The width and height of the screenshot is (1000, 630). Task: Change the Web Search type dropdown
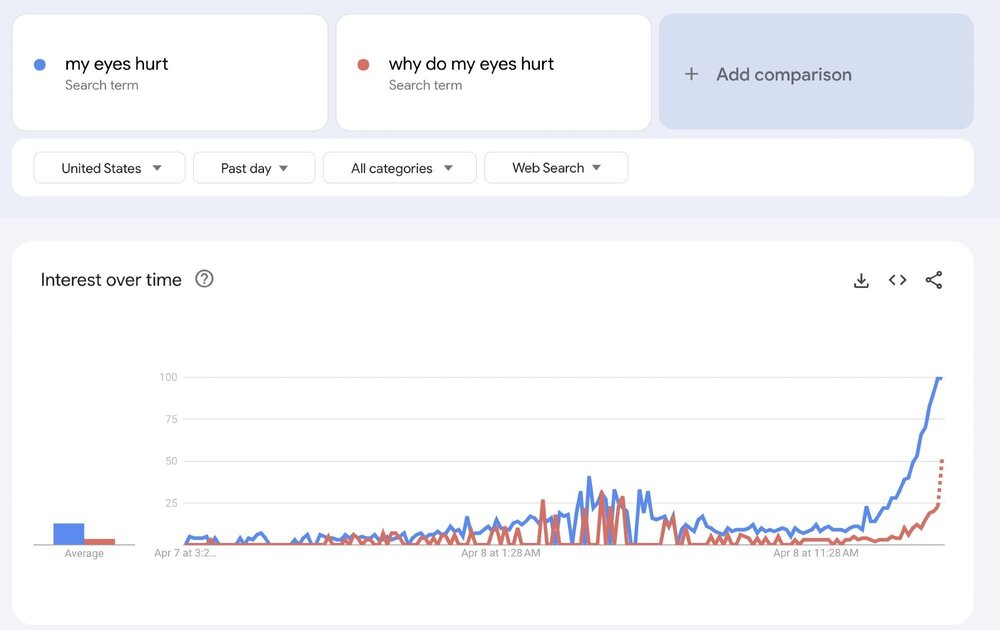click(x=556, y=168)
